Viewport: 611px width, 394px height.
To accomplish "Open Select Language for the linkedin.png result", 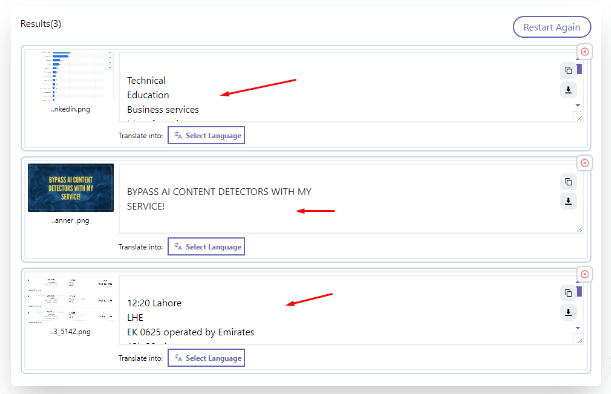I will coord(206,135).
